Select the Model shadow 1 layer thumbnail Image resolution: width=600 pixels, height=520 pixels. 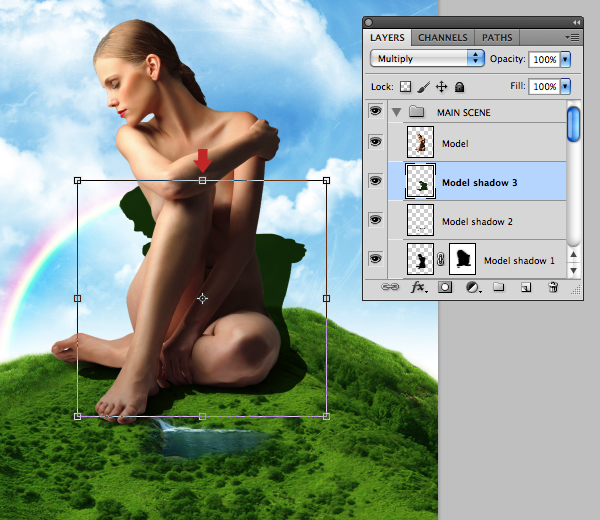click(x=420, y=259)
